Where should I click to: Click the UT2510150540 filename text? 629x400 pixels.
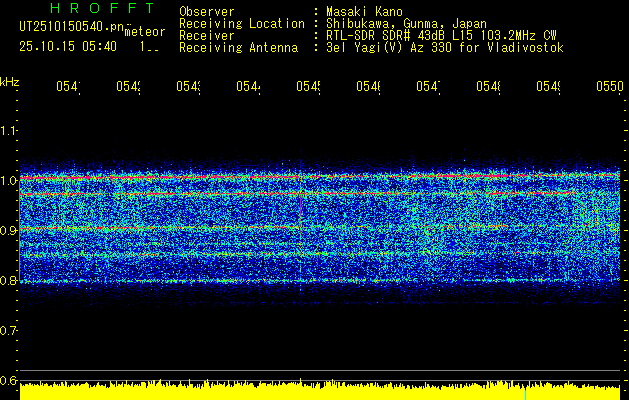coord(72,27)
